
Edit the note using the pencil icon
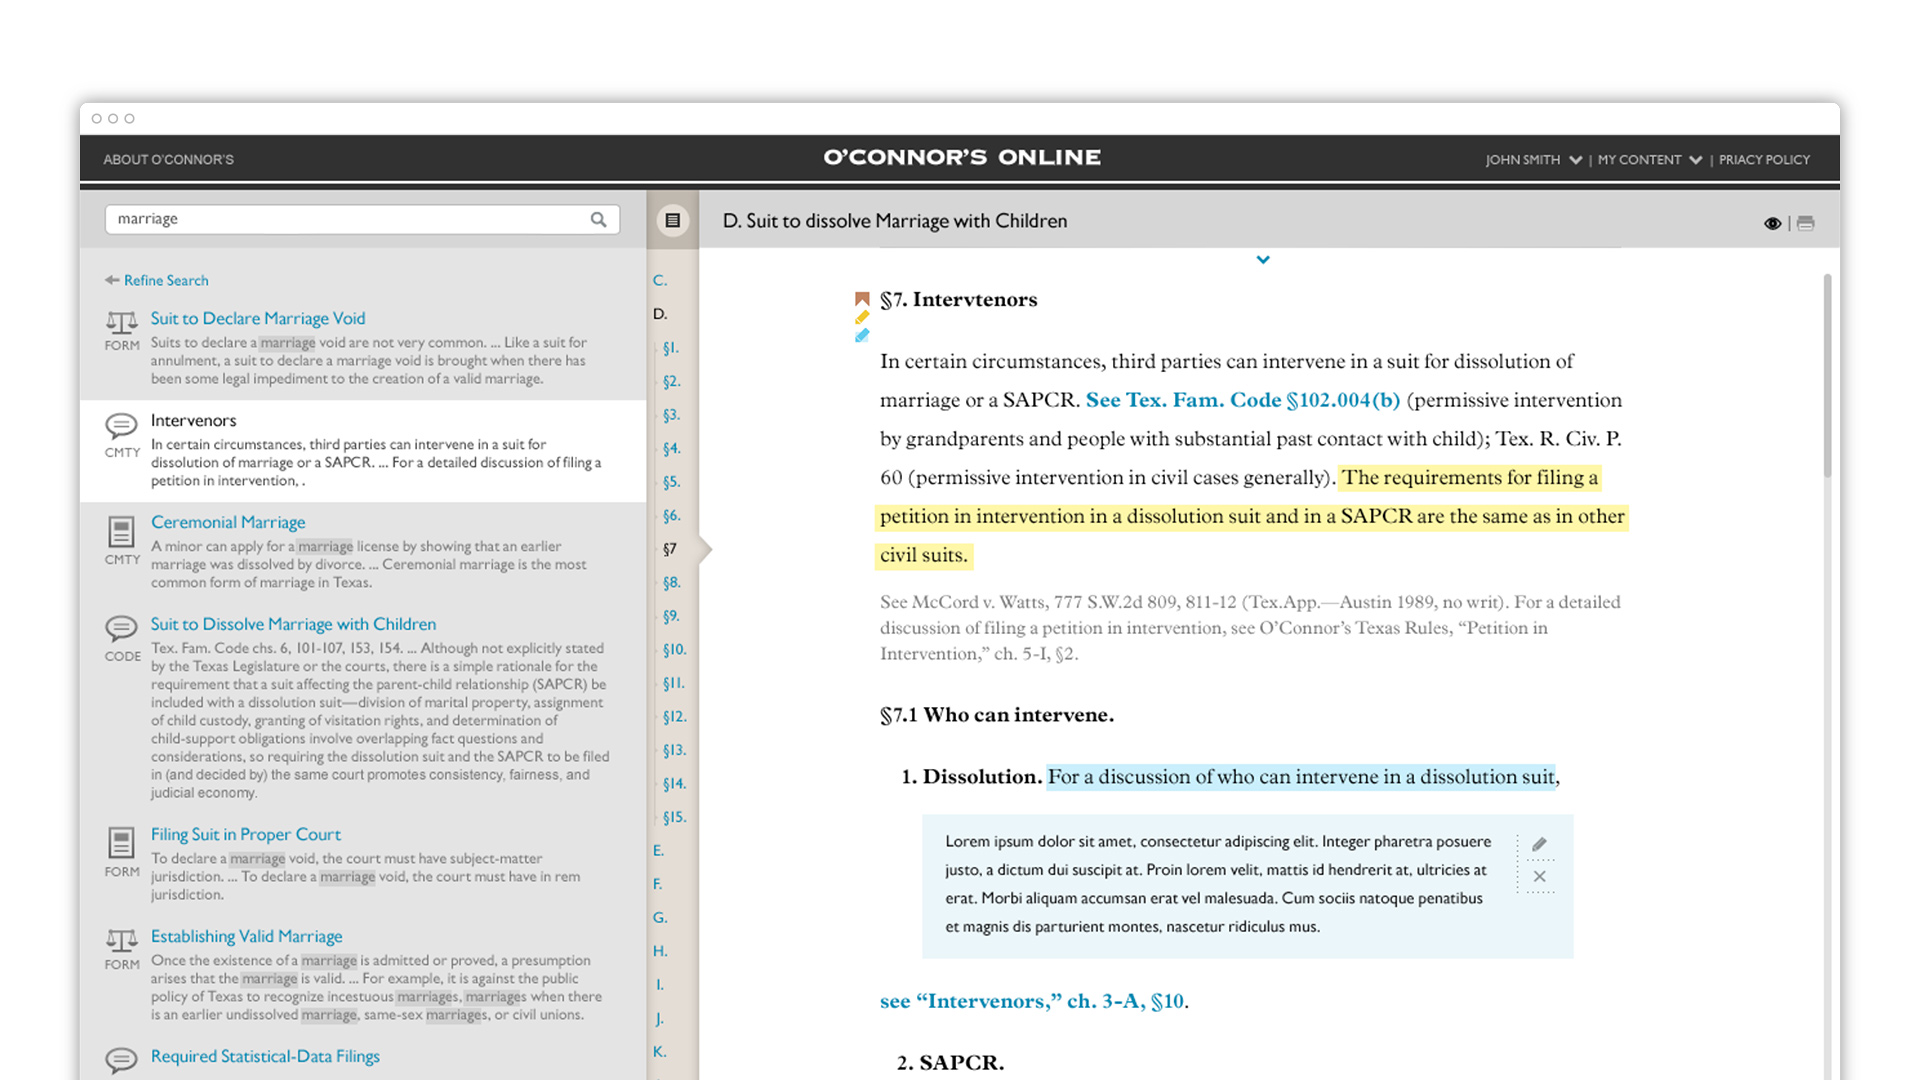[1539, 845]
